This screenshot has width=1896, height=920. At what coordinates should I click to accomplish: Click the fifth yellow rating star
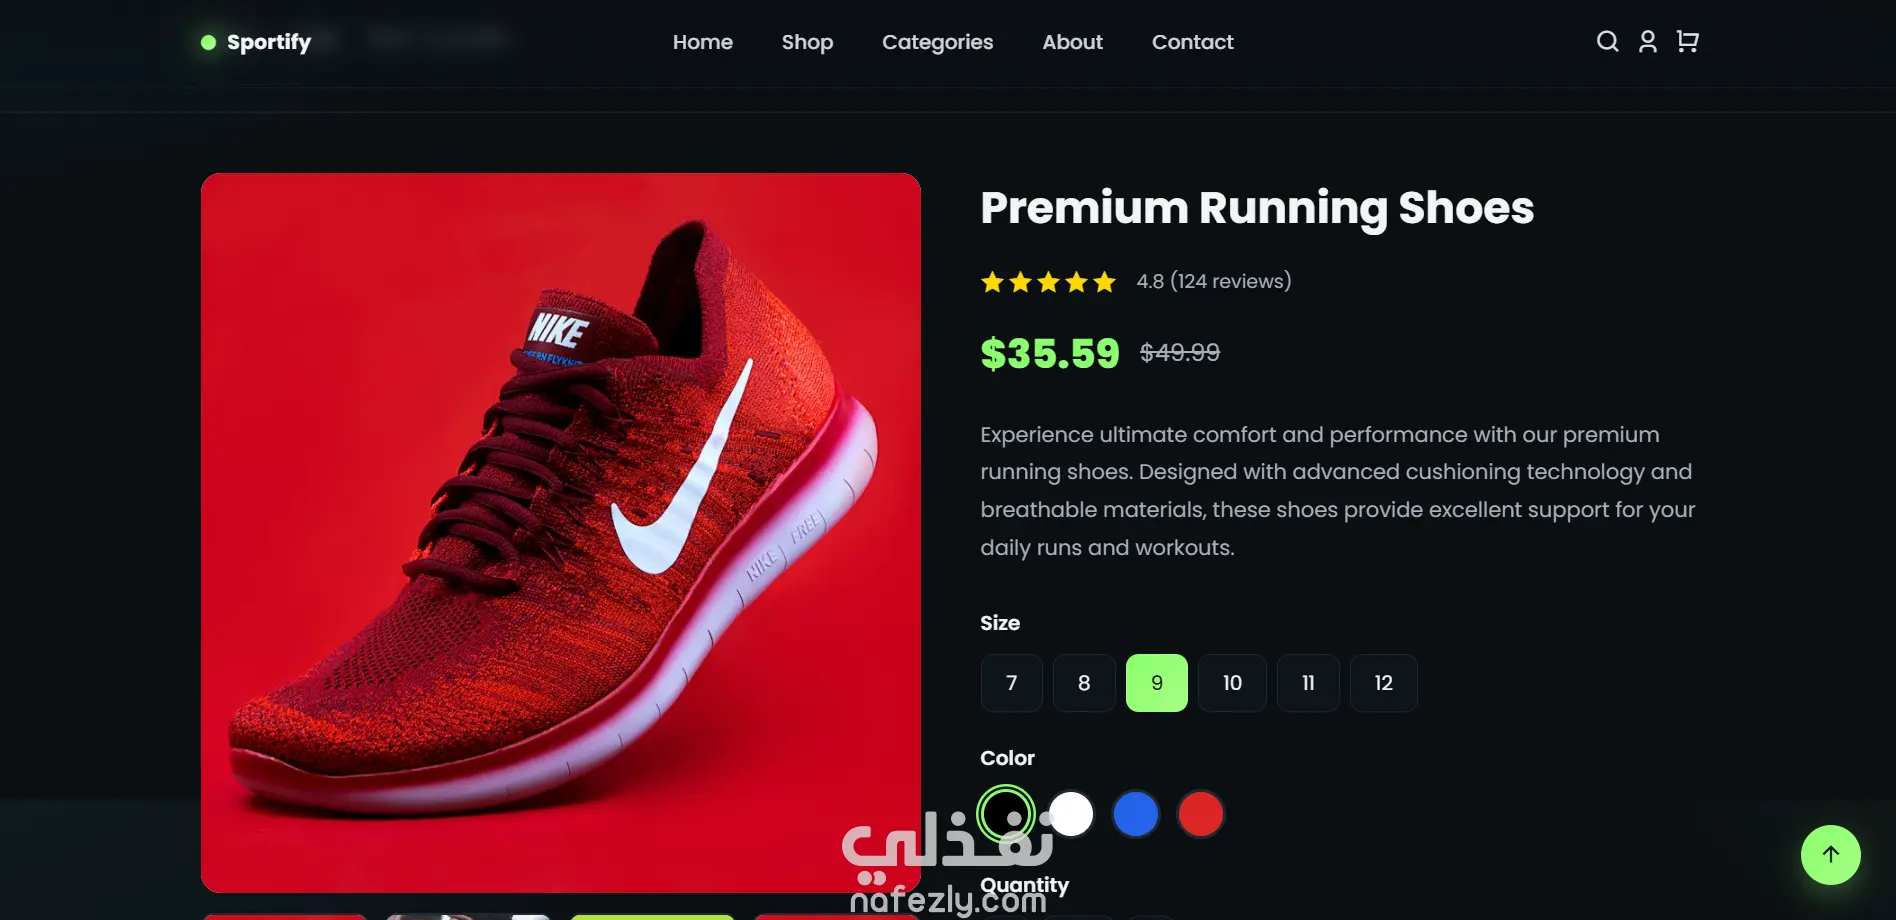point(1104,282)
